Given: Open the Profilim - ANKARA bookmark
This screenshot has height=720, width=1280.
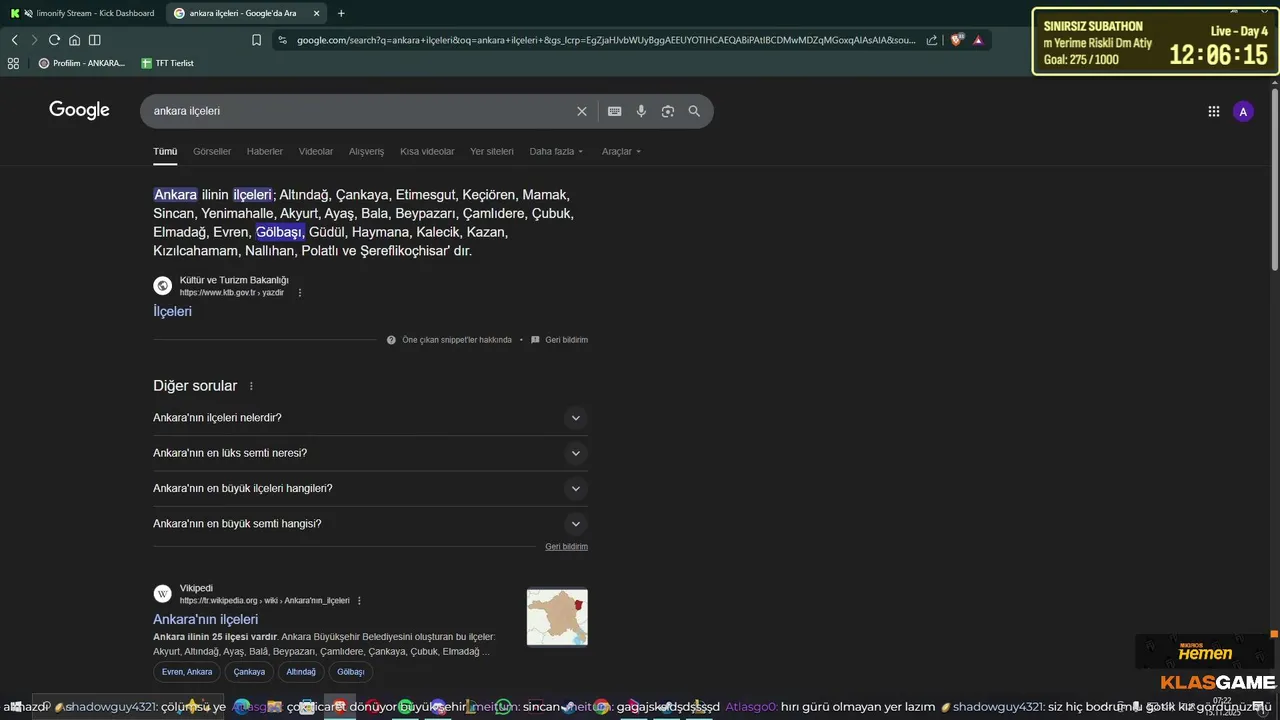Looking at the screenshot, I should [x=82, y=63].
